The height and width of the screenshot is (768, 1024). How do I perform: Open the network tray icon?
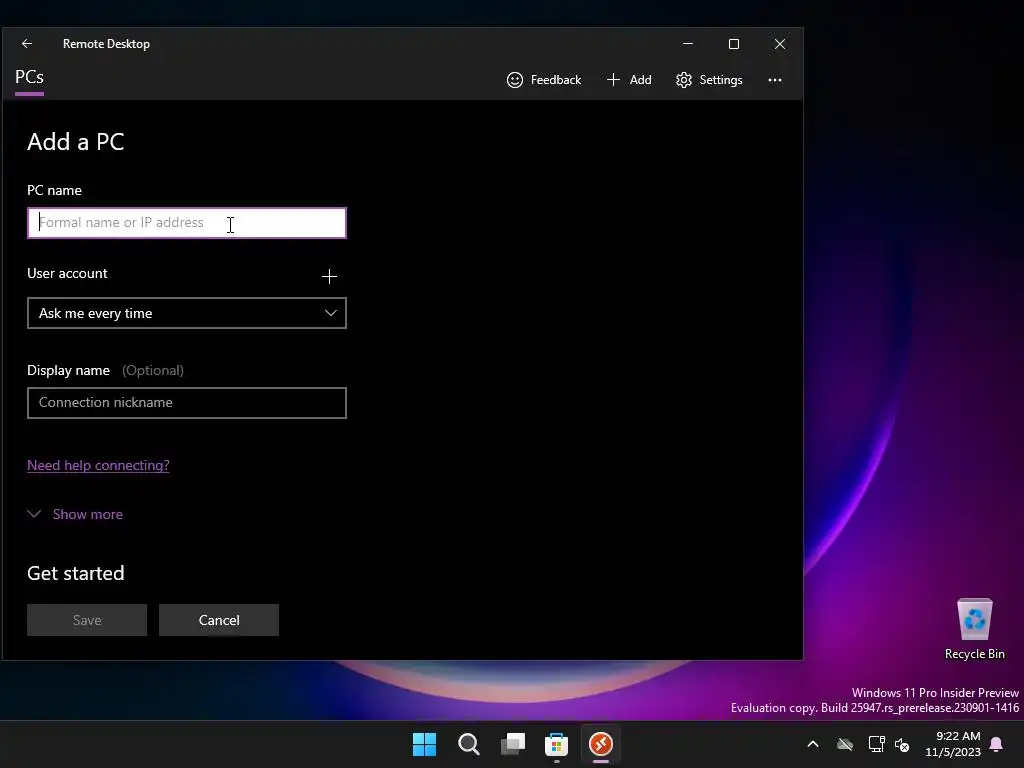(876, 744)
